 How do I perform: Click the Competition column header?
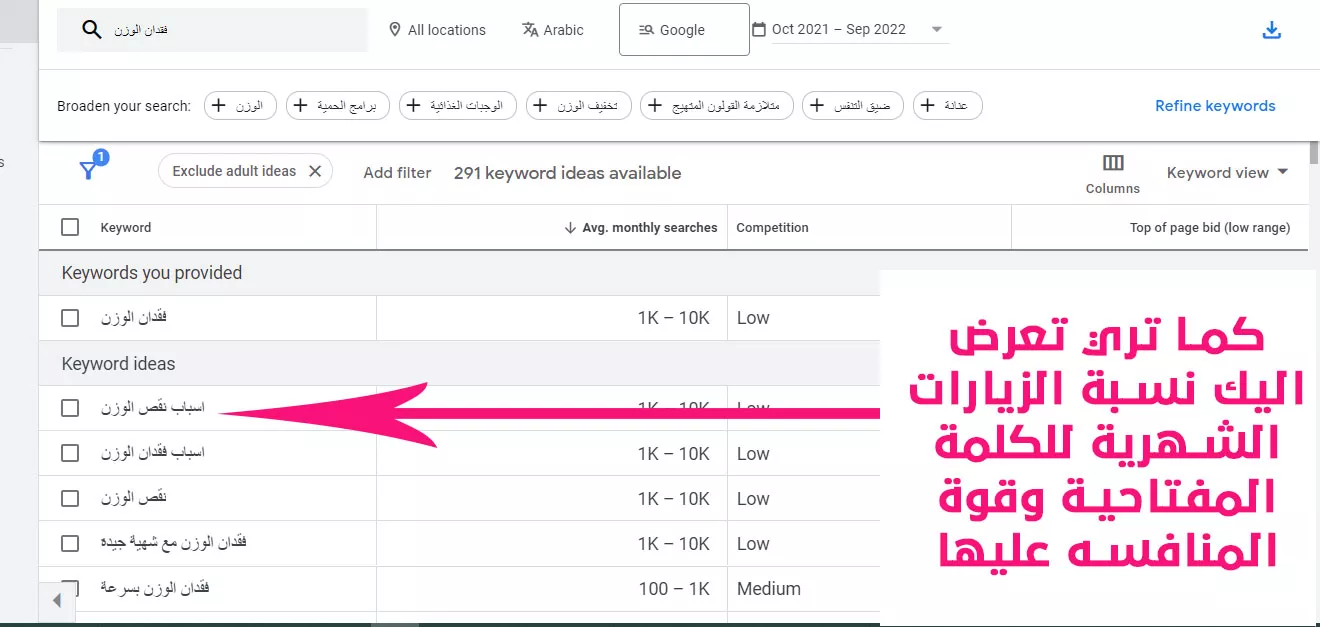coord(772,228)
